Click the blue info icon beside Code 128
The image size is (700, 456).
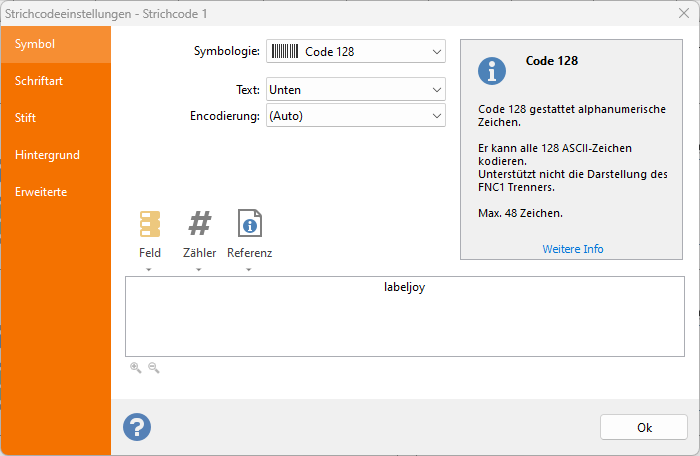[x=492, y=71]
